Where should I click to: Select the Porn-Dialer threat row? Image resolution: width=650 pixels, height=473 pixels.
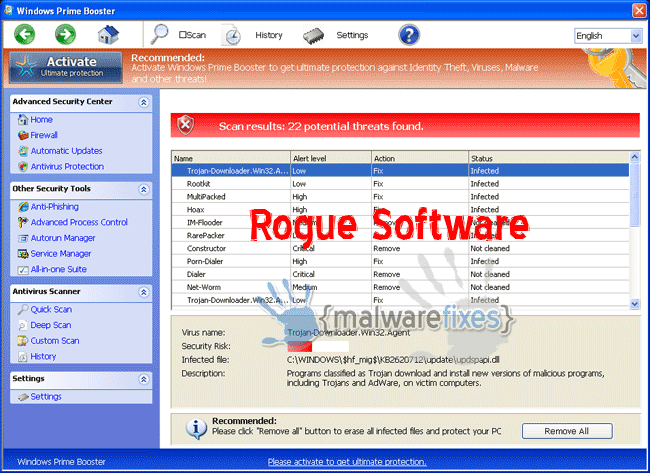coord(400,261)
